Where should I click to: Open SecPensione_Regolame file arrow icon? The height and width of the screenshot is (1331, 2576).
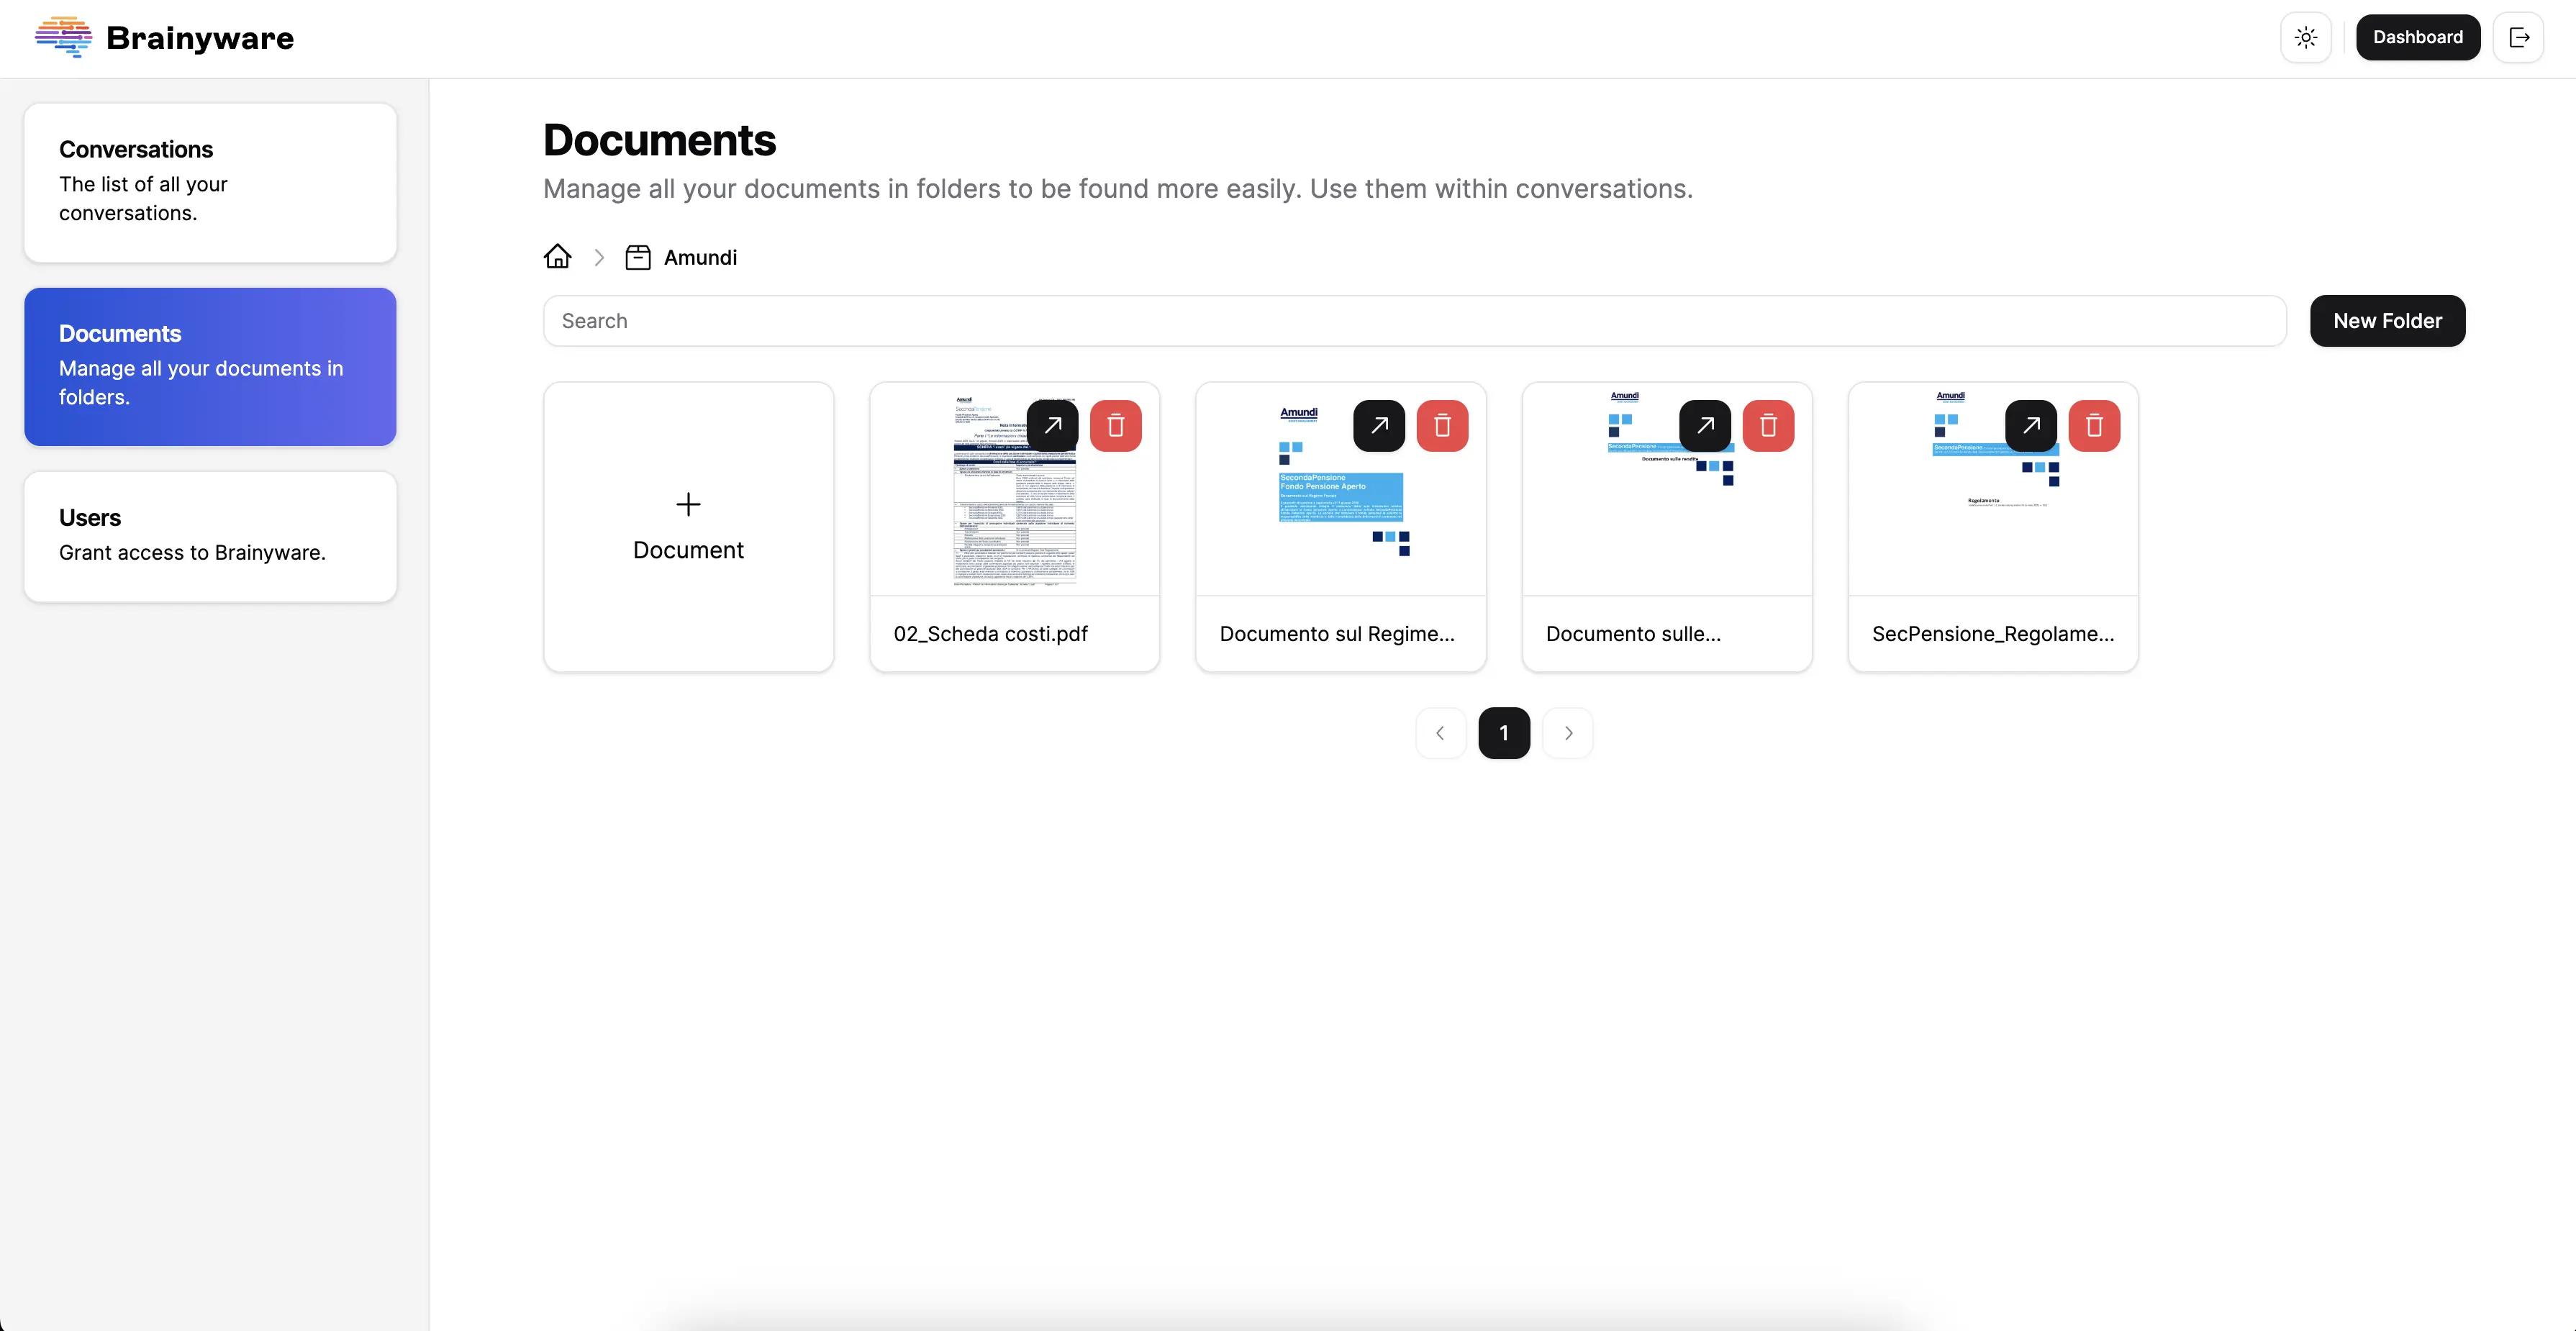[x=2031, y=426]
